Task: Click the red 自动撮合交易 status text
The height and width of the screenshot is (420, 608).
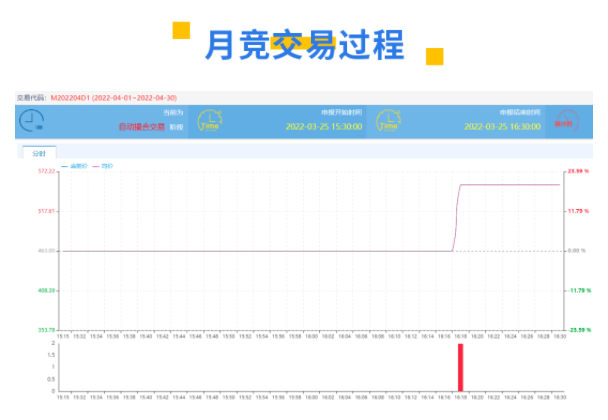Action: click(x=141, y=127)
